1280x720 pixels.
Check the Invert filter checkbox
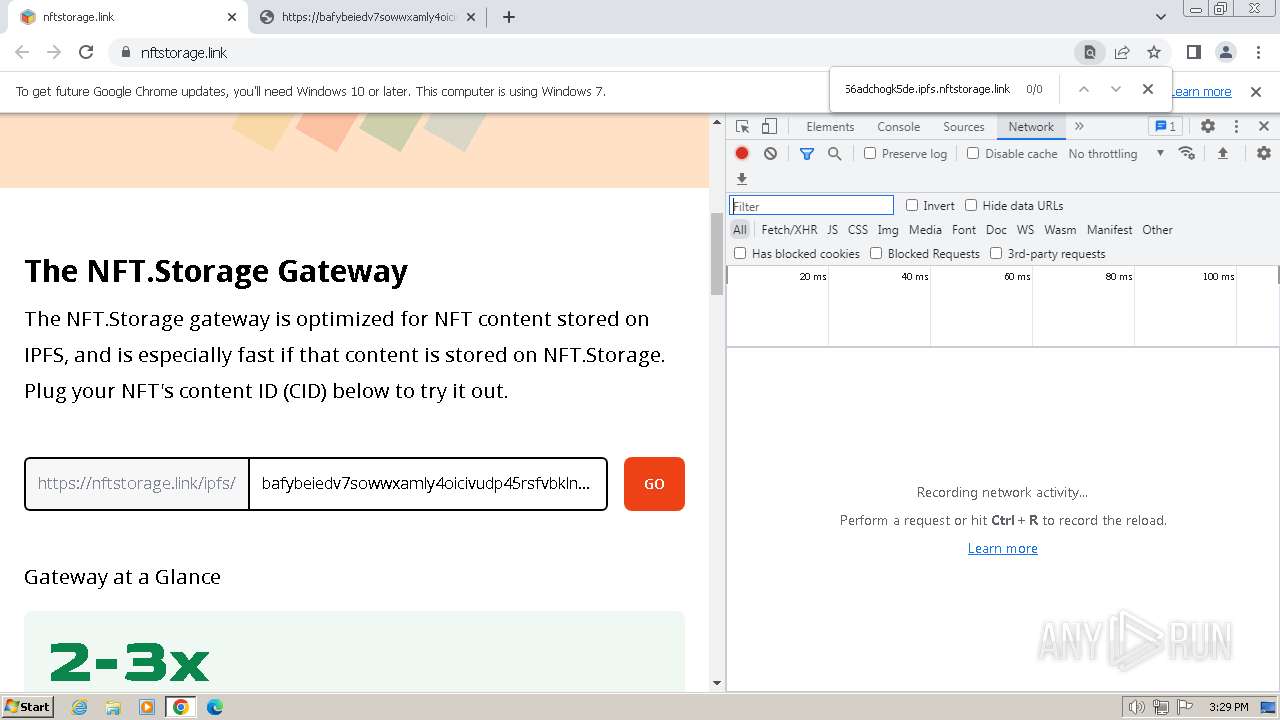click(x=912, y=205)
